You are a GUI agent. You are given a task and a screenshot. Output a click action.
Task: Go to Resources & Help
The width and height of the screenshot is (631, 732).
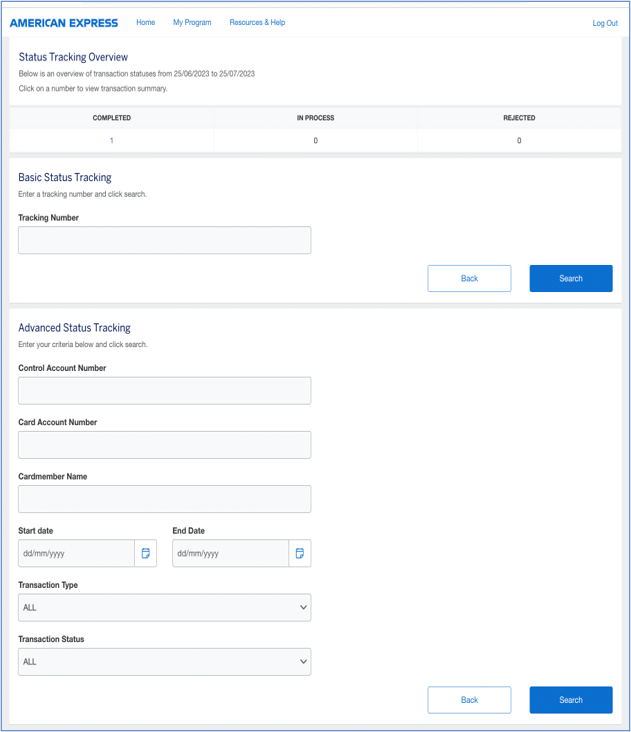257,22
